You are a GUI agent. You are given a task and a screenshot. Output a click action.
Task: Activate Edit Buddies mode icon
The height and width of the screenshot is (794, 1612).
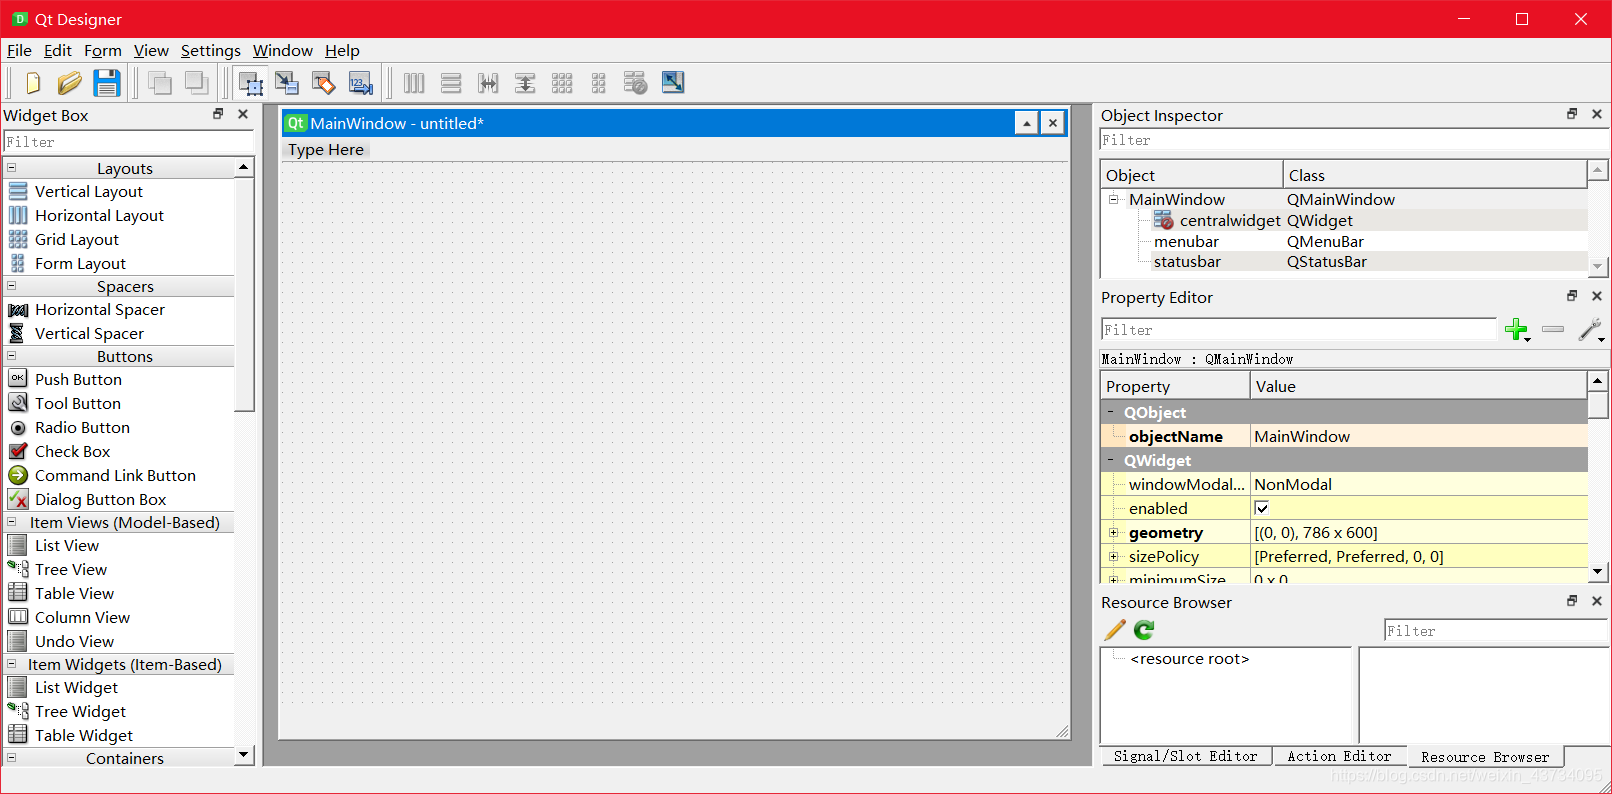(324, 83)
